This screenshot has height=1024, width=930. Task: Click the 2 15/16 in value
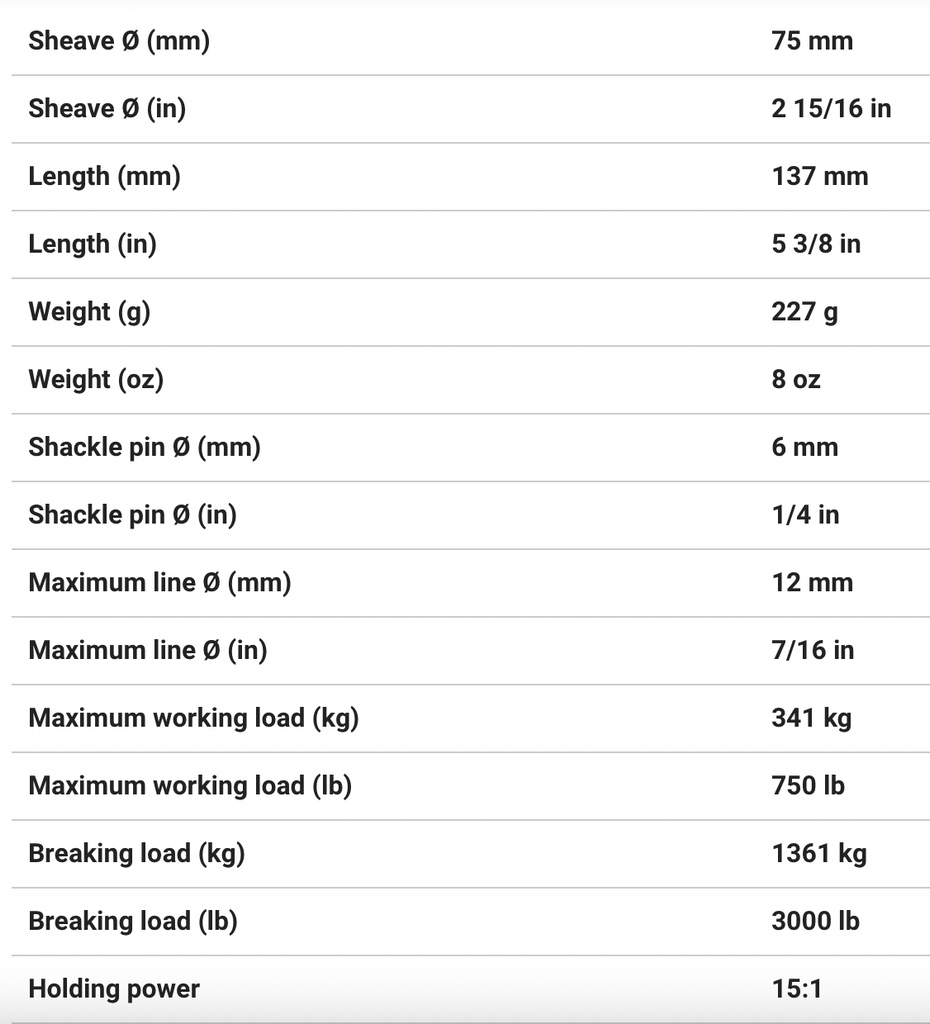tap(830, 108)
